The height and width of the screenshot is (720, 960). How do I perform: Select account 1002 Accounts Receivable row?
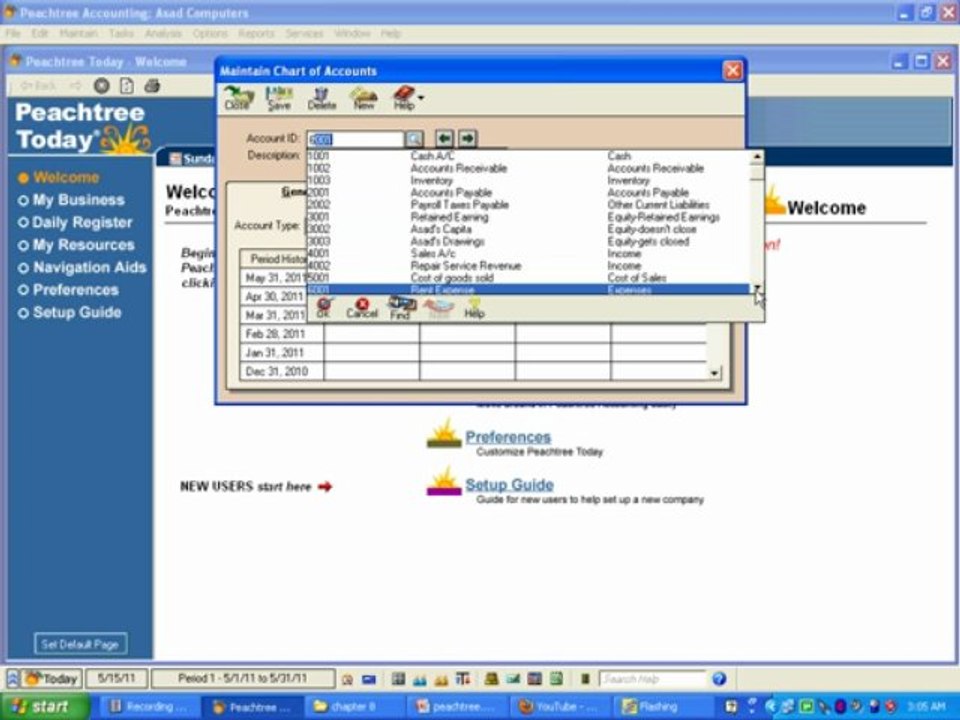(x=528, y=168)
